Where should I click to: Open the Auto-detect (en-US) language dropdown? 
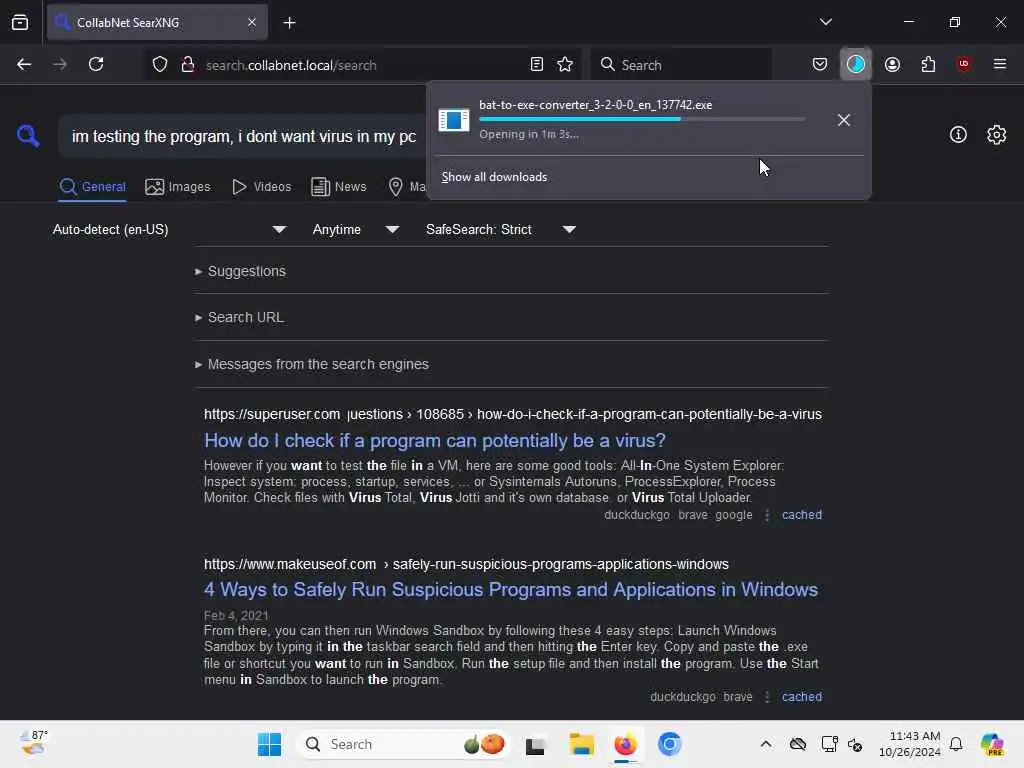point(170,230)
